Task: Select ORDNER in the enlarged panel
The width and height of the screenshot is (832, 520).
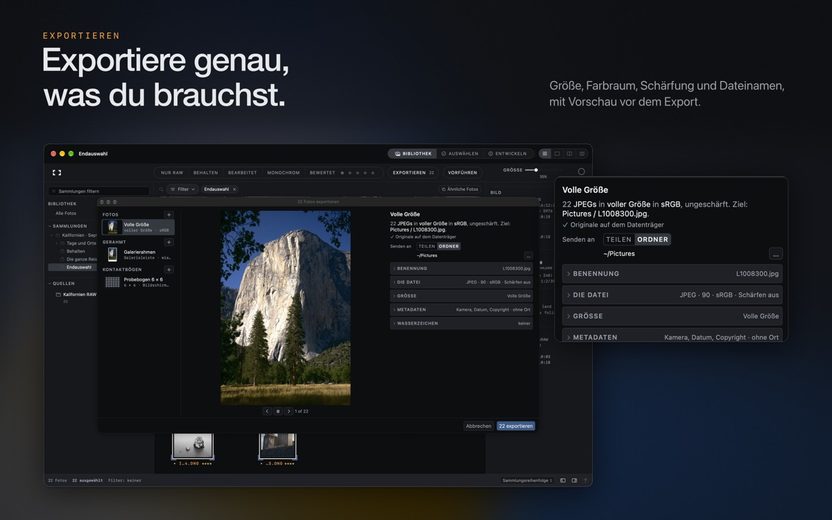Action: 653,239
